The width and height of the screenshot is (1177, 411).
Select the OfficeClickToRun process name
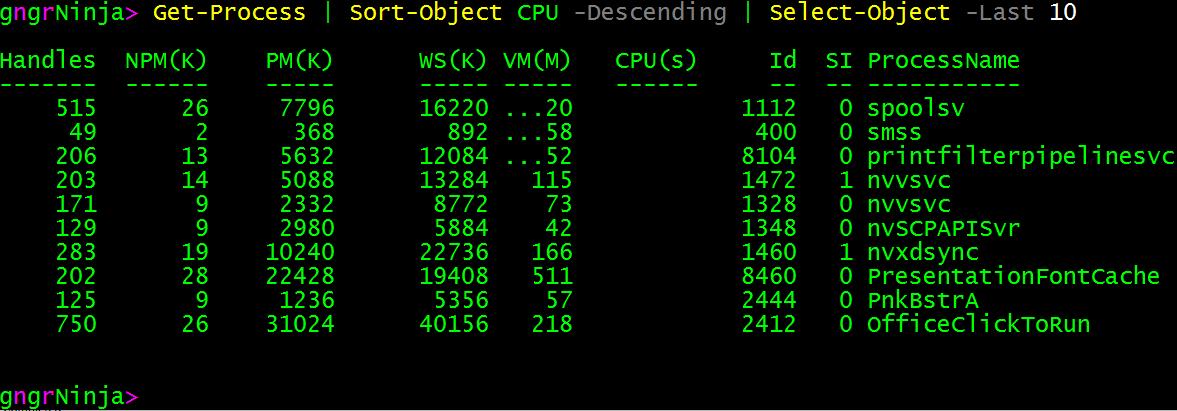[x=978, y=324]
